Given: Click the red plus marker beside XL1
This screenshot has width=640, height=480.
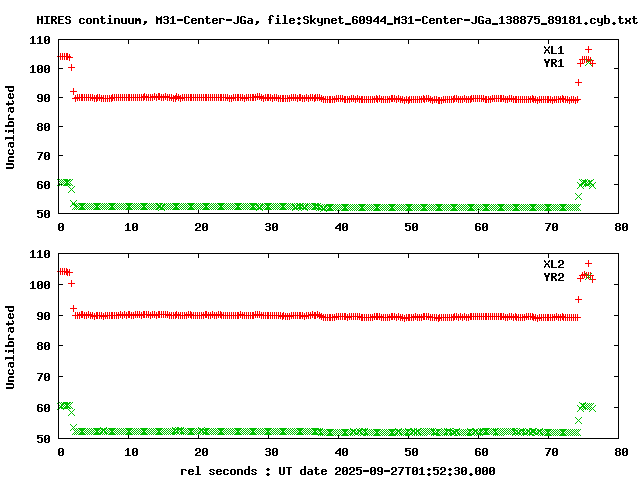Looking at the screenshot, I should pyautogui.click(x=588, y=50).
